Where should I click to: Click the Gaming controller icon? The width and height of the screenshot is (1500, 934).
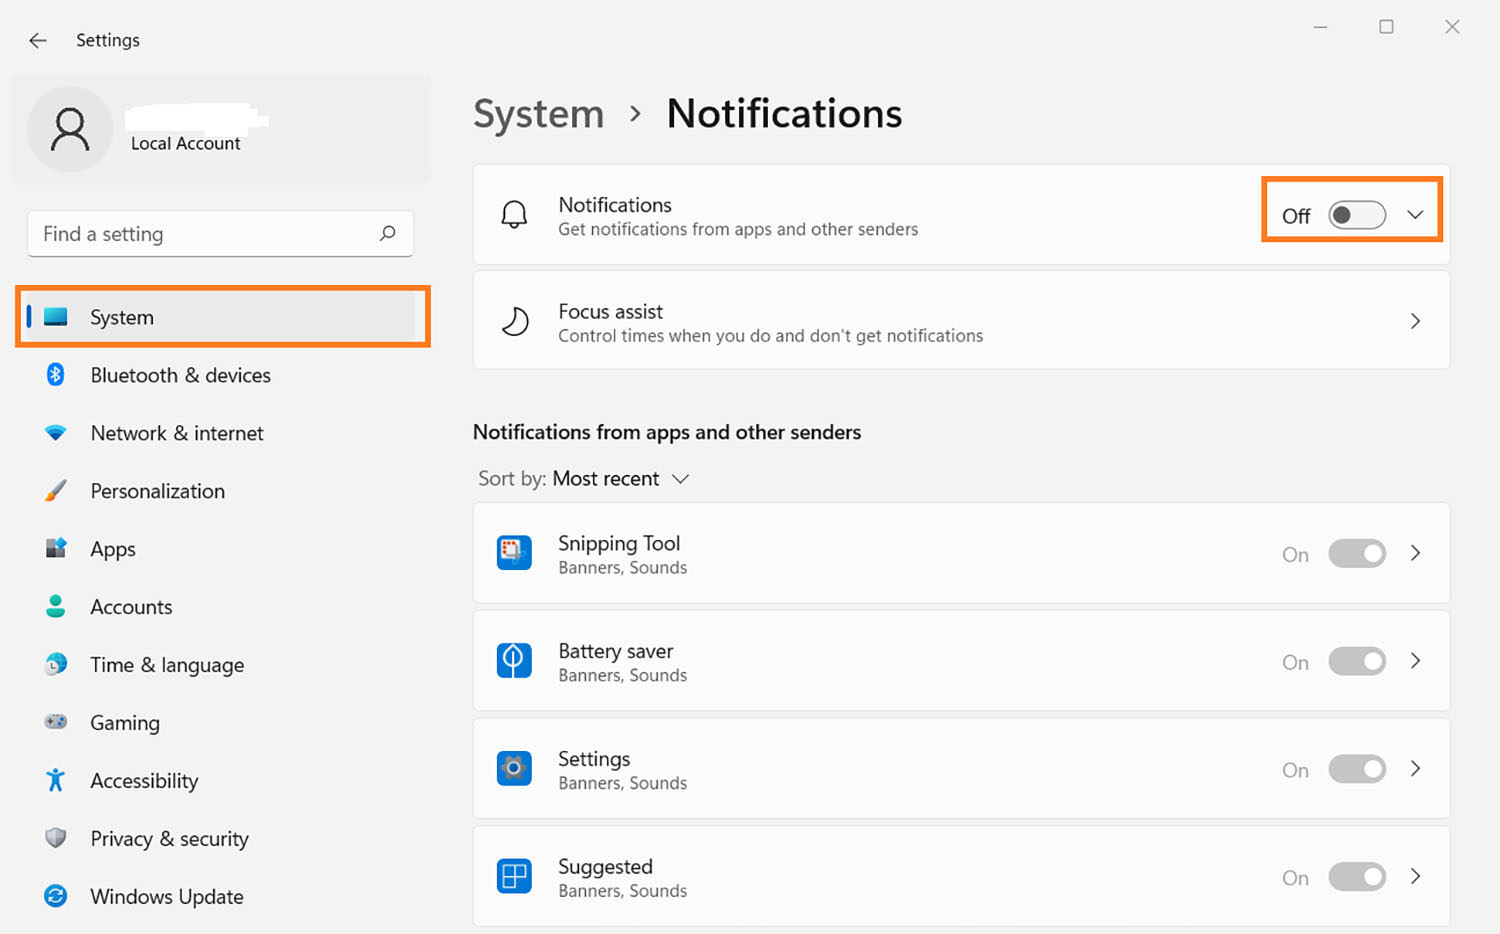pyautogui.click(x=56, y=722)
